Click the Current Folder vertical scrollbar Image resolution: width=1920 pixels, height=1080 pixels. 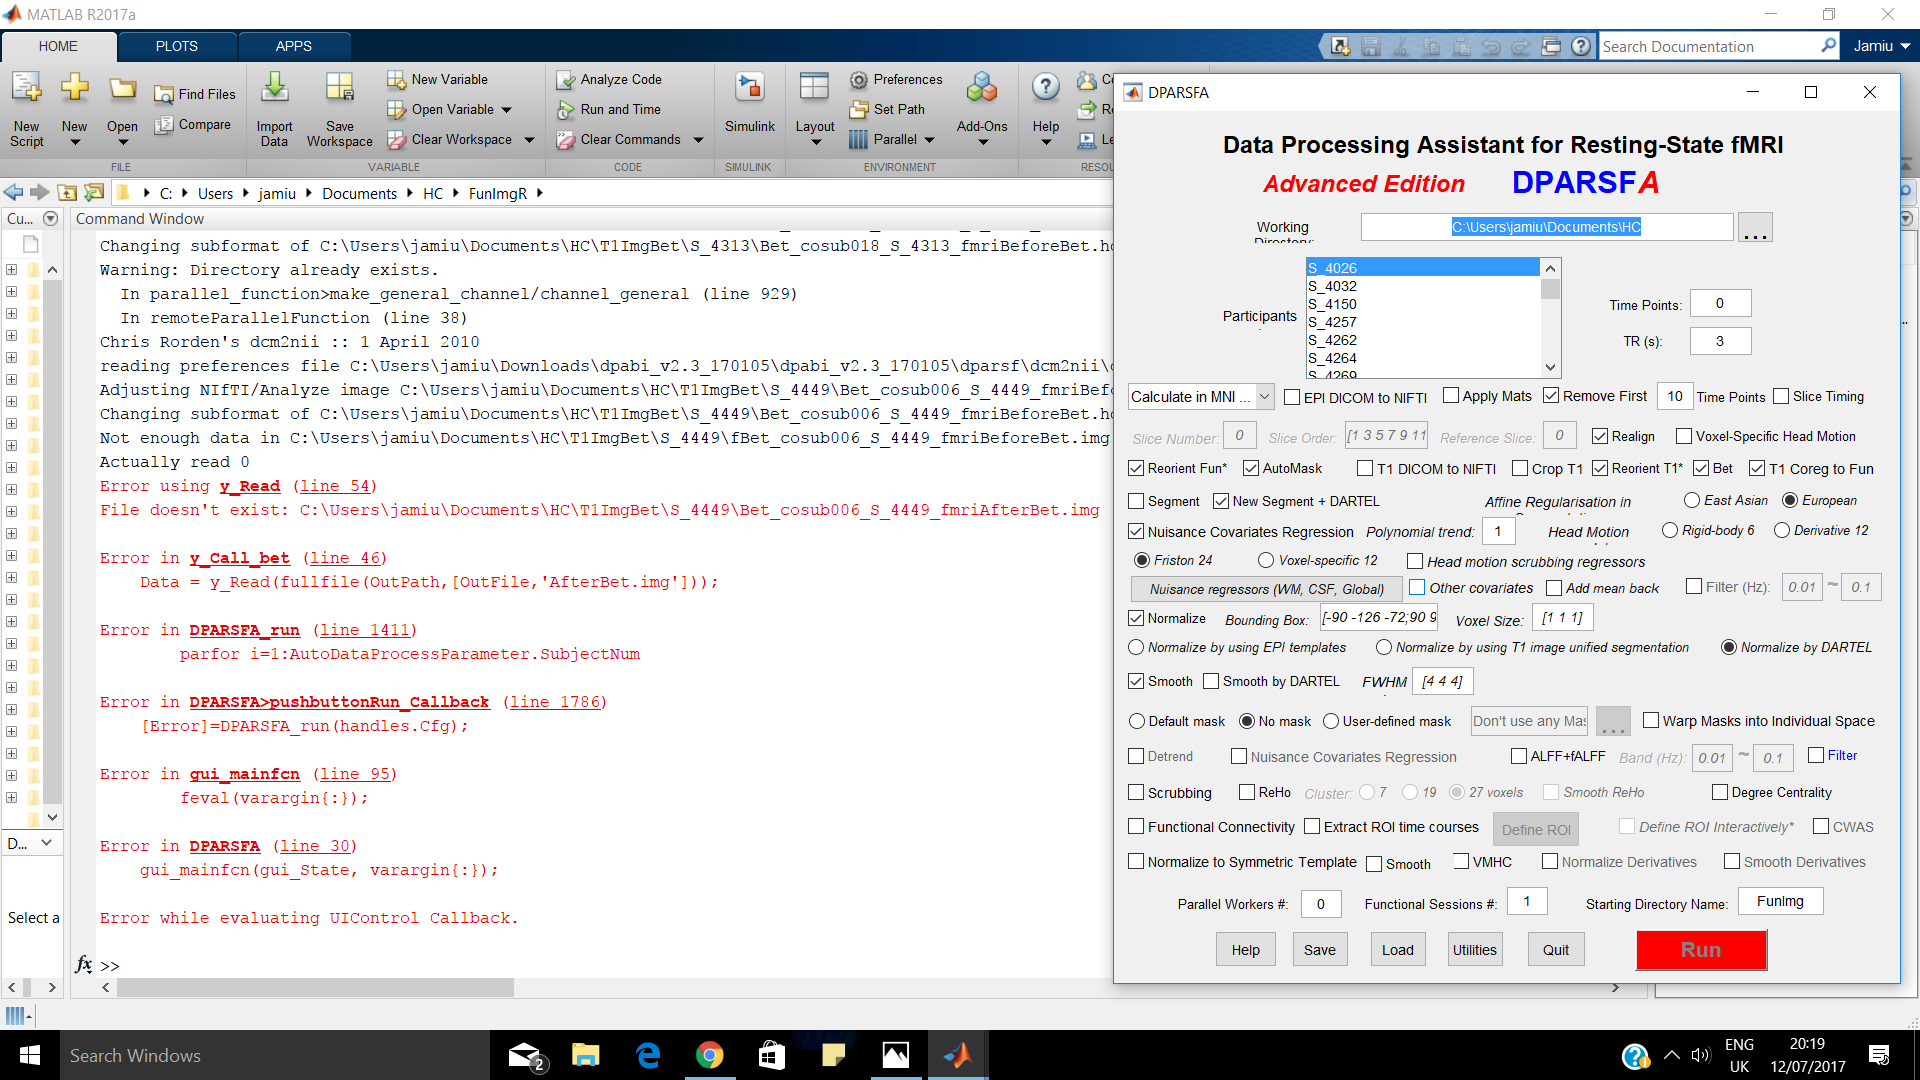tap(52, 540)
